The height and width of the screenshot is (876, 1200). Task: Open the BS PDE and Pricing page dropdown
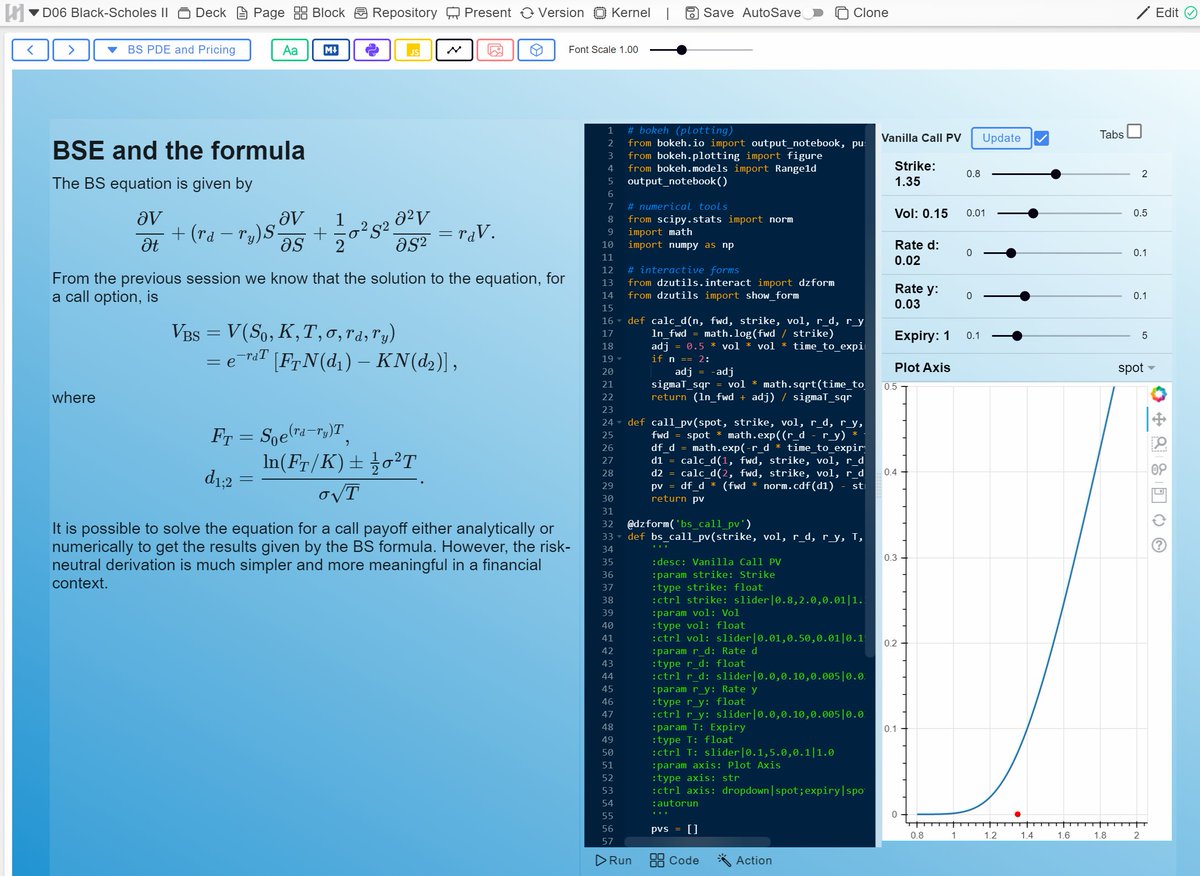click(x=172, y=49)
